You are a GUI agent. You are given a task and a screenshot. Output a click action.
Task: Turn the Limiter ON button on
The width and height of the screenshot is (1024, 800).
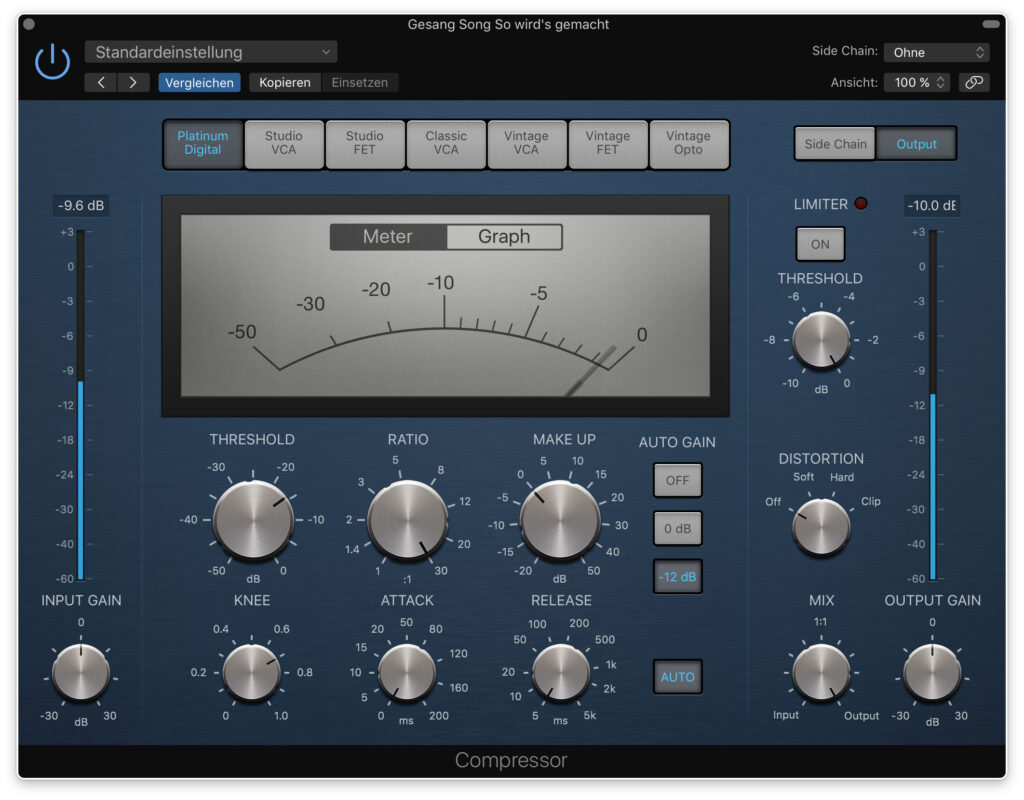[820, 244]
